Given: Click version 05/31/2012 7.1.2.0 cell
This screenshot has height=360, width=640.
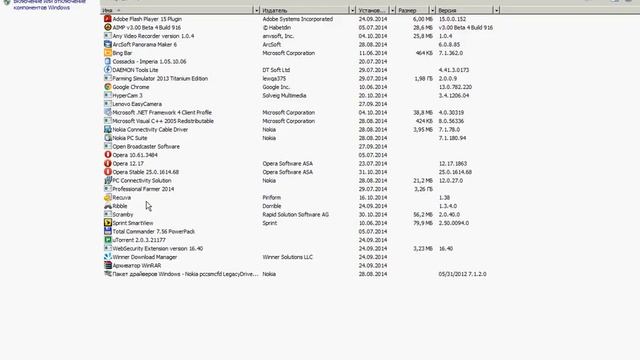Looking at the screenshot, I should [x=462, y=274].
